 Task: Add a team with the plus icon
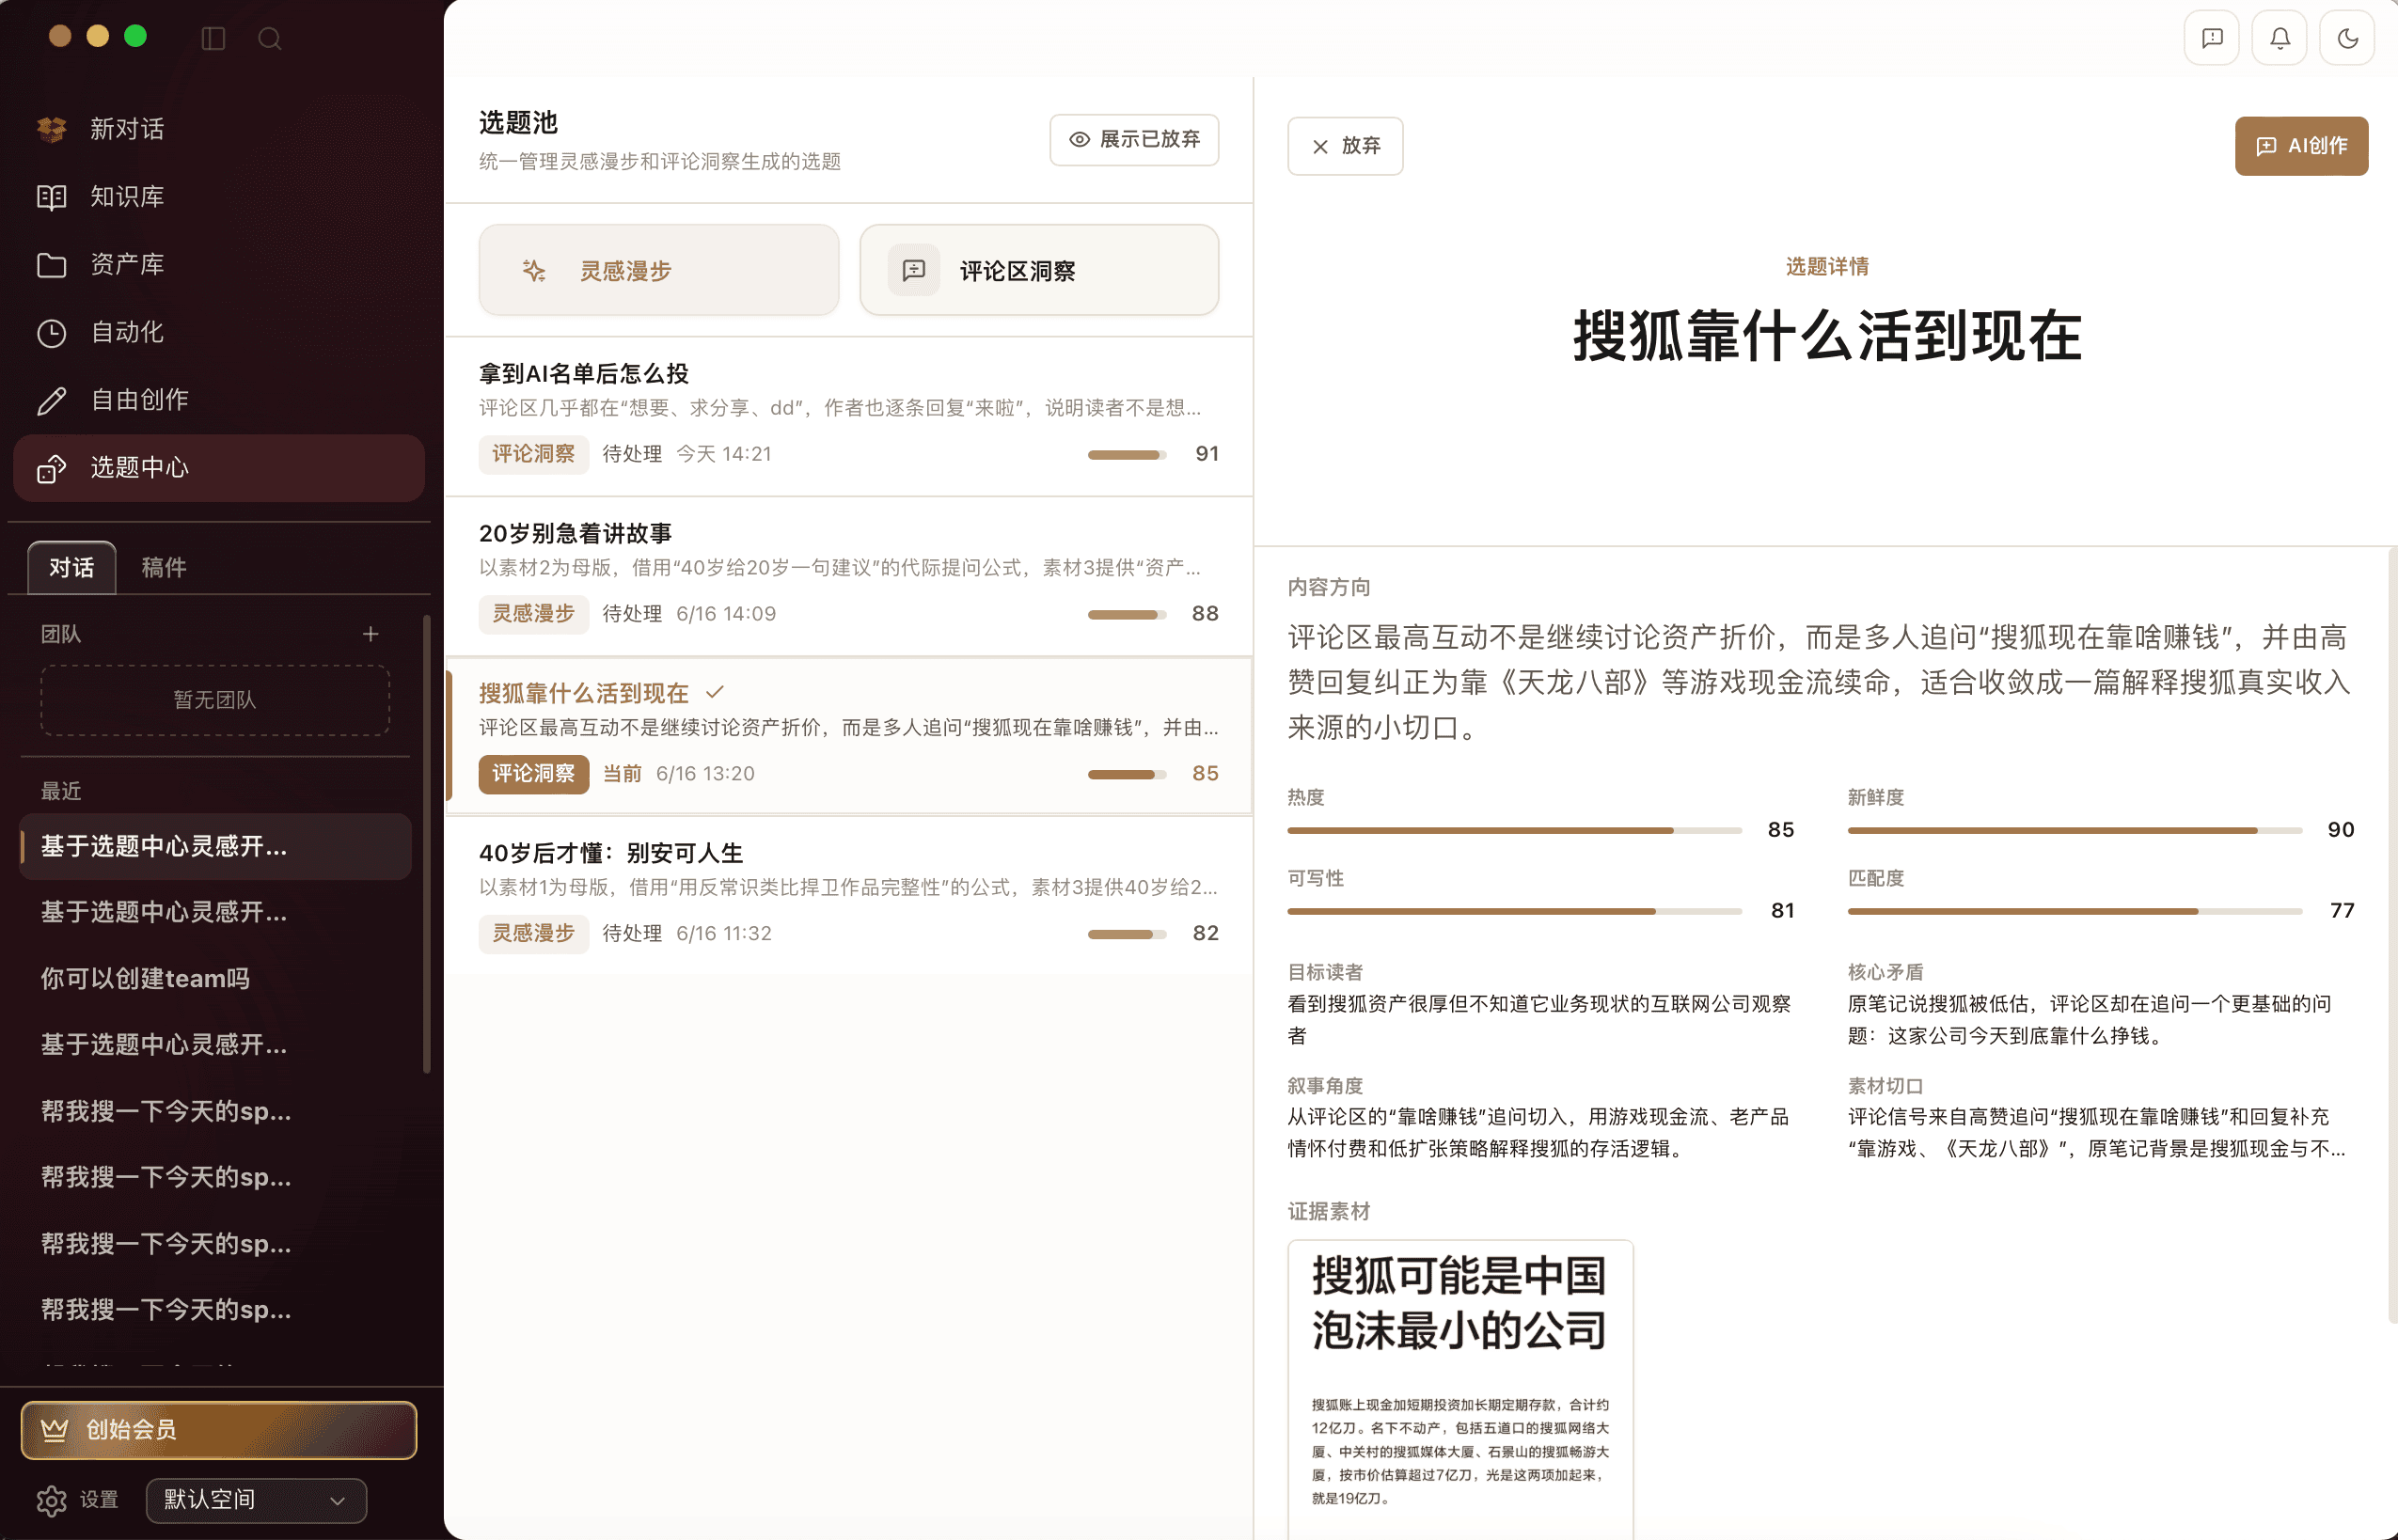point(370,634)
